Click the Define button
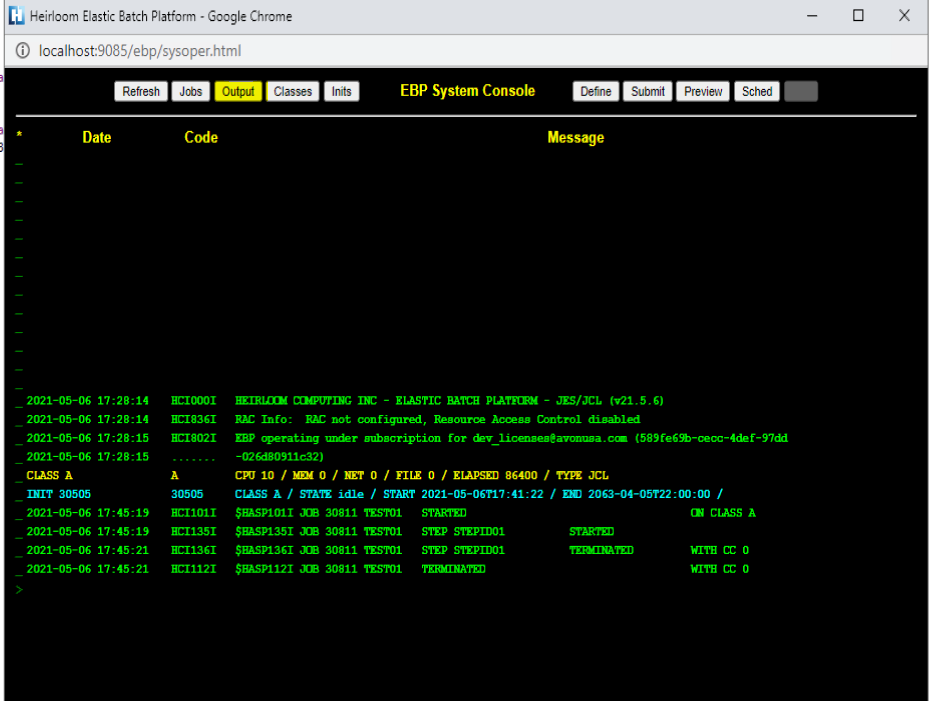 [596, 91]
